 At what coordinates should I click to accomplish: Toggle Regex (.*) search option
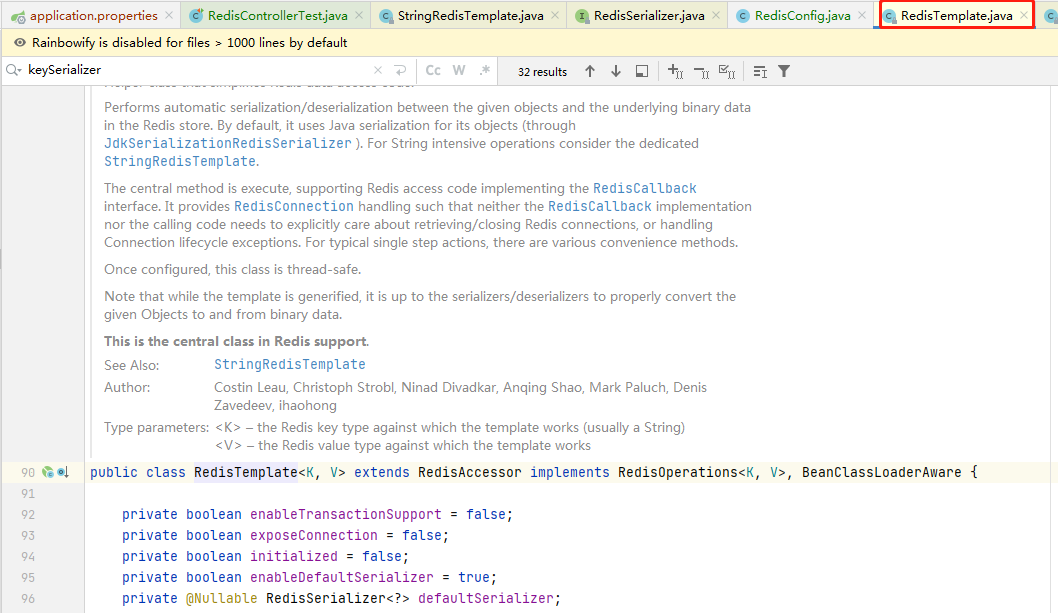485,71
